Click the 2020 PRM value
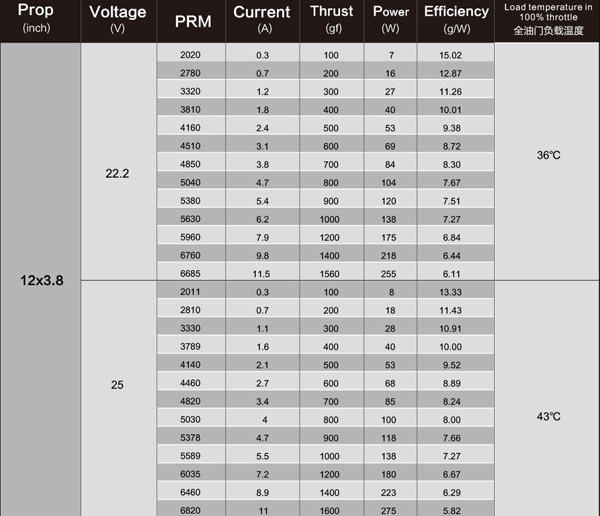Image resolution: width=600 pixels, height=516 pixels. click(x=190, y=55)
